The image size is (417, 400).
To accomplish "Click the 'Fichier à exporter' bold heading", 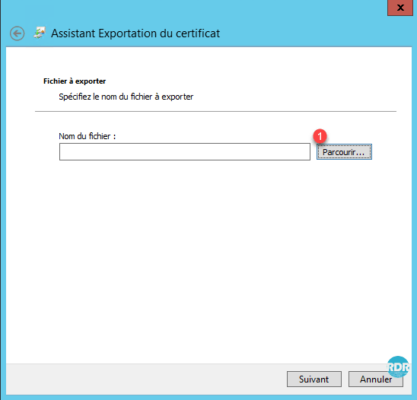I will coord(74,81).
